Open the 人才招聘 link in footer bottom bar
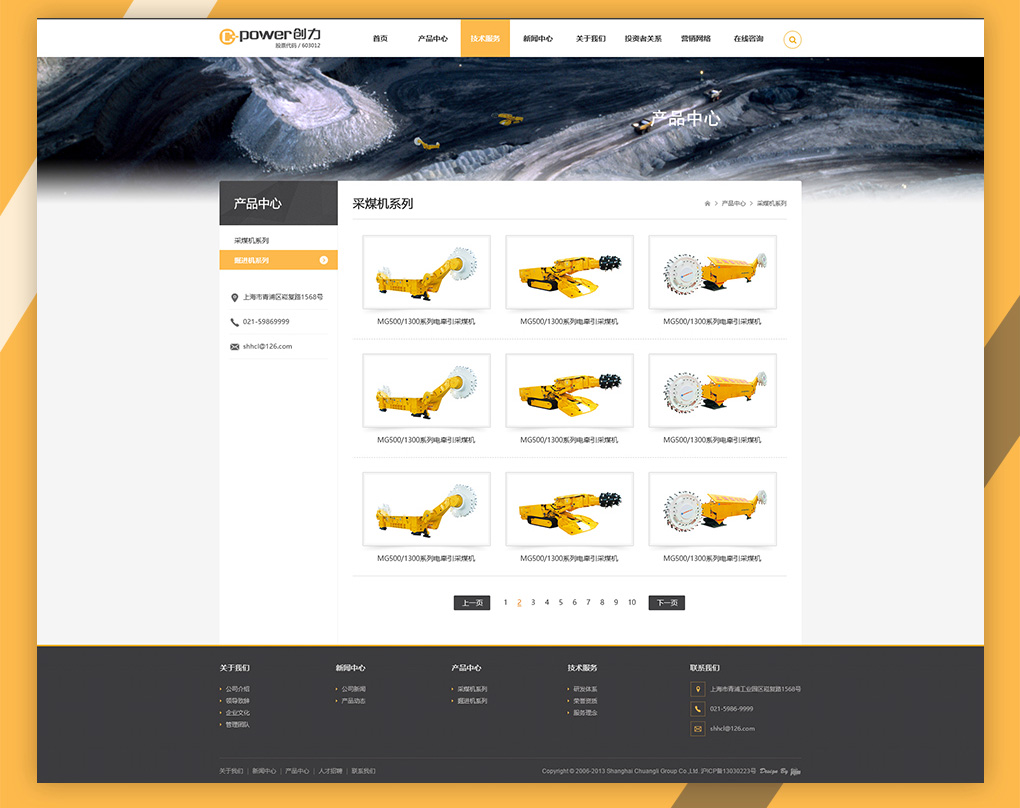 coord(329,771)
